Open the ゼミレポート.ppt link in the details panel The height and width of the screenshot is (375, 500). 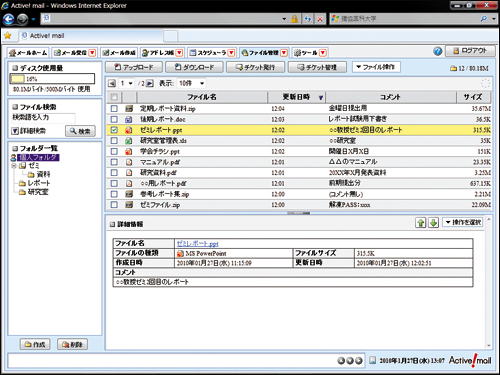197,244
